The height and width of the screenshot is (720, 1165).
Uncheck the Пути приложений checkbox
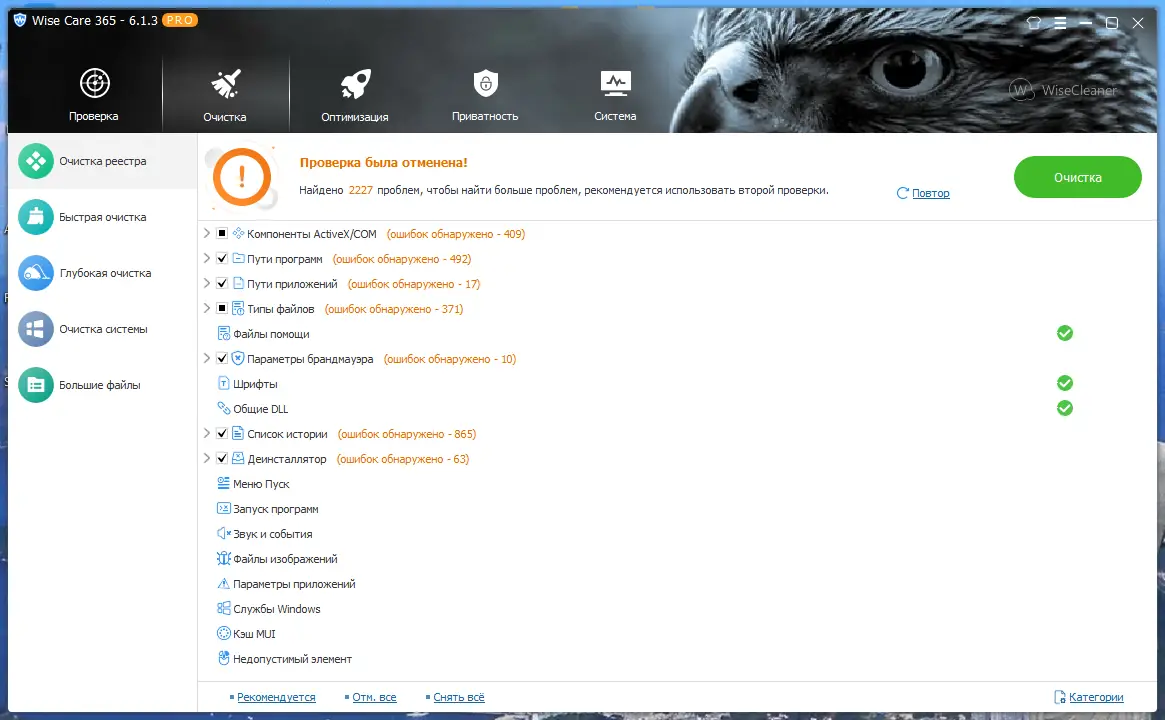[221, 283]
